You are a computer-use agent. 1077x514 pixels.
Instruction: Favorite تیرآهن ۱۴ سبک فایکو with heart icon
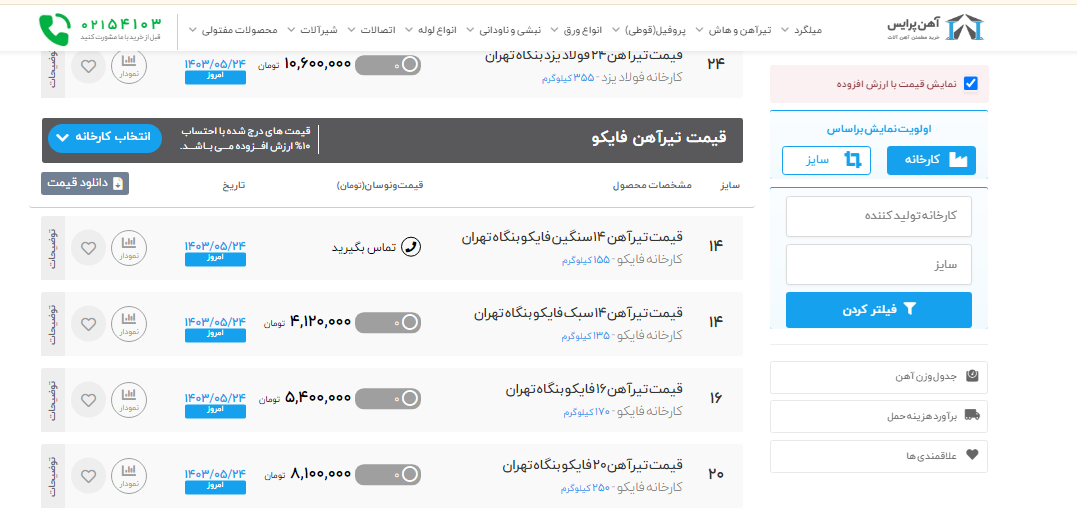pyautogui.click(x=89, y=323)
